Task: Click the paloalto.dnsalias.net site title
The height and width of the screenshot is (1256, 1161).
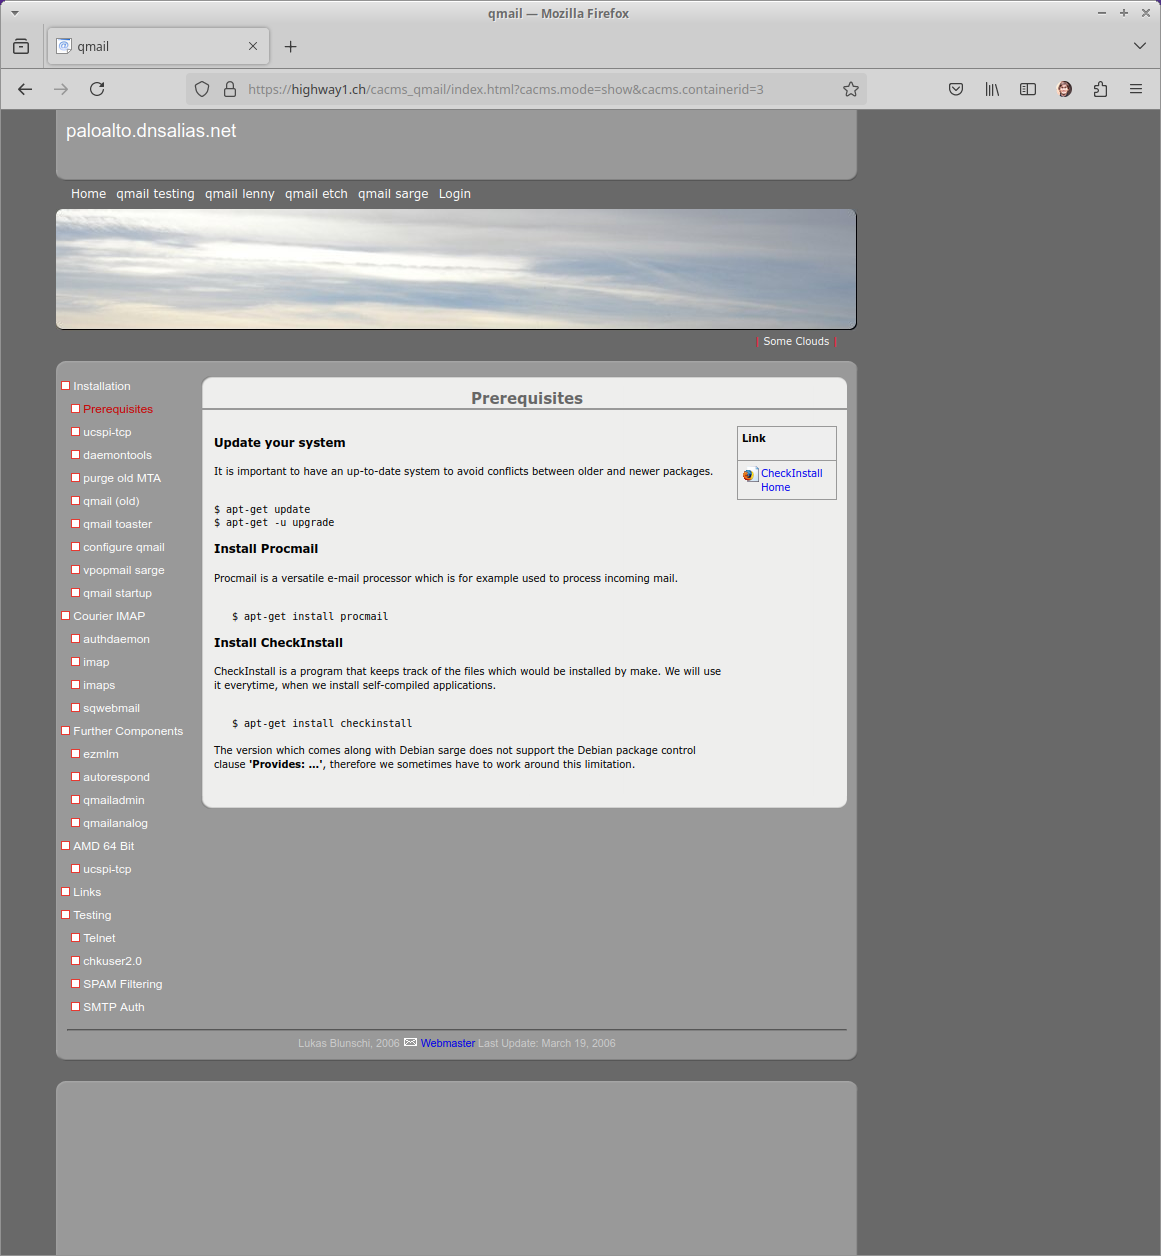Action: tap(151, 131)
